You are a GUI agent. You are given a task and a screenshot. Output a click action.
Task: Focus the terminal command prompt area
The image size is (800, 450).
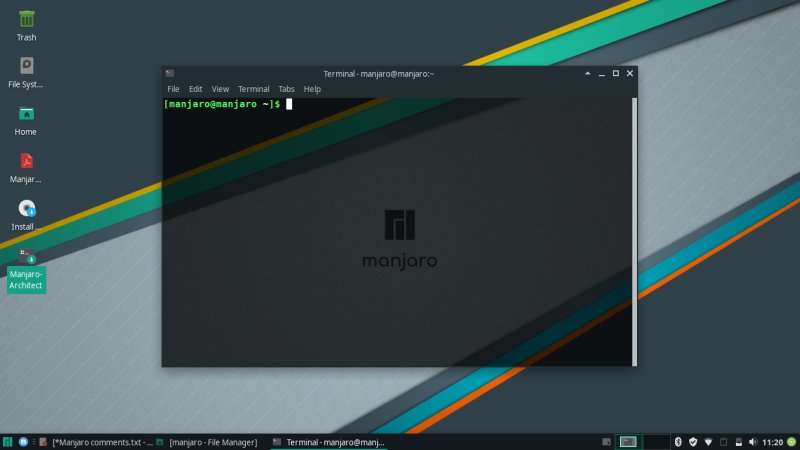397,232
